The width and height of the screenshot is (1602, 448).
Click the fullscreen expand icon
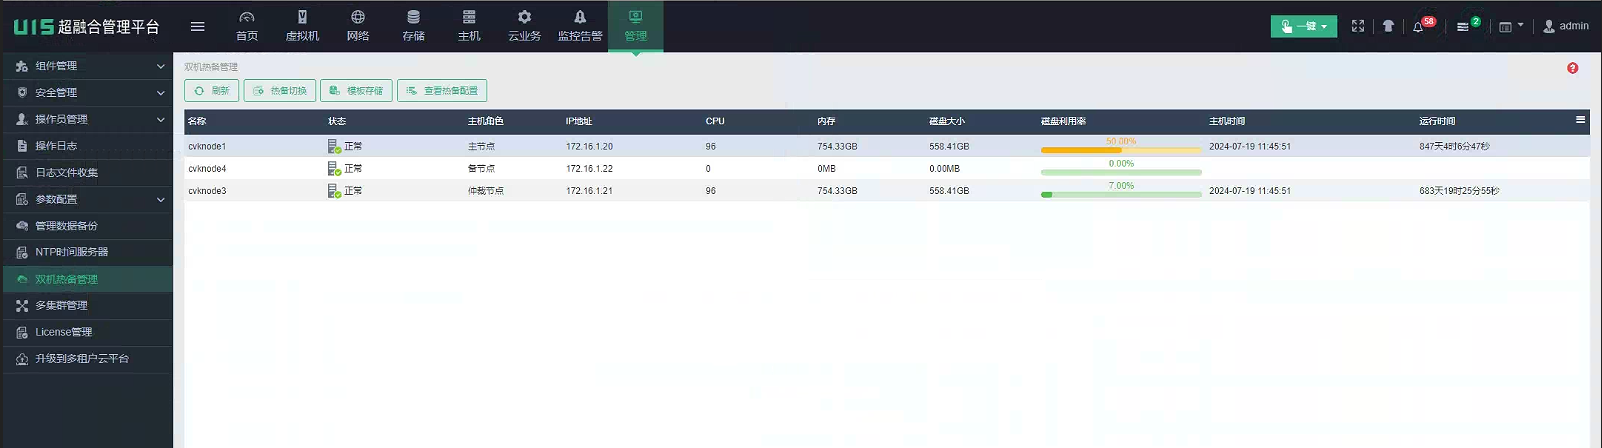pos(1358,26)
